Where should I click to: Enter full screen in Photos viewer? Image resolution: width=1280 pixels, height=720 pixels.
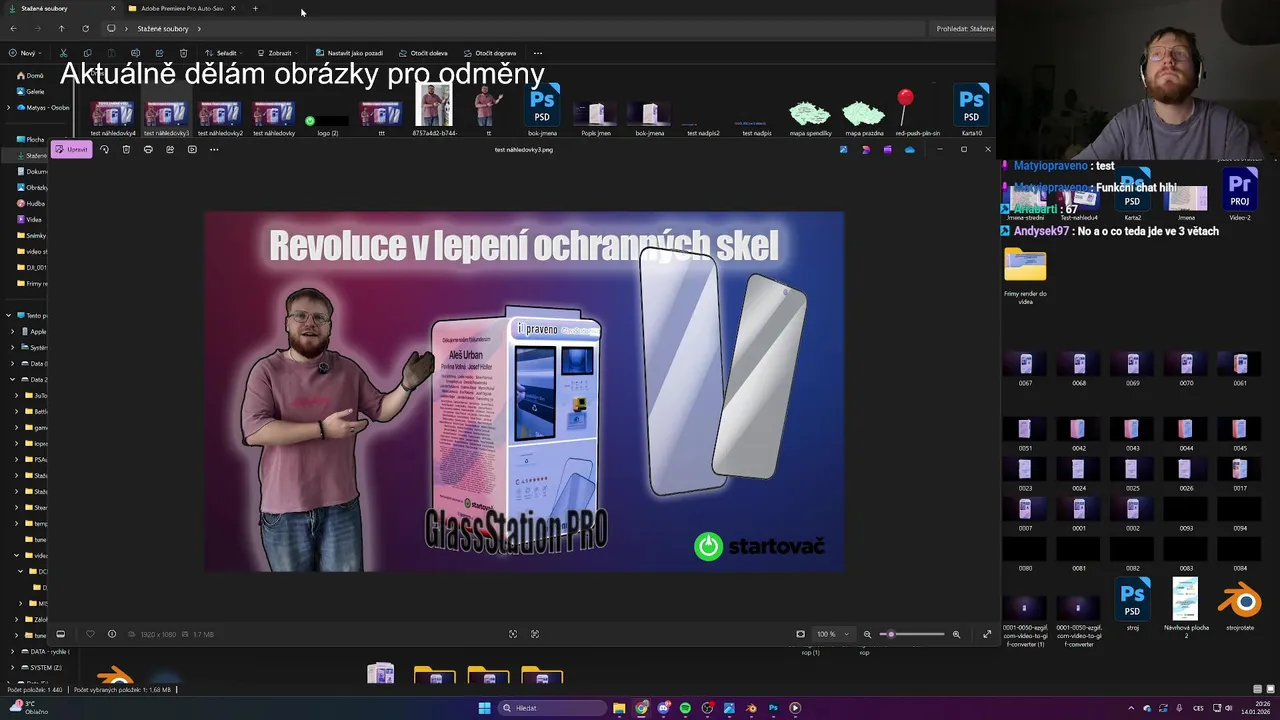(987, 634)
